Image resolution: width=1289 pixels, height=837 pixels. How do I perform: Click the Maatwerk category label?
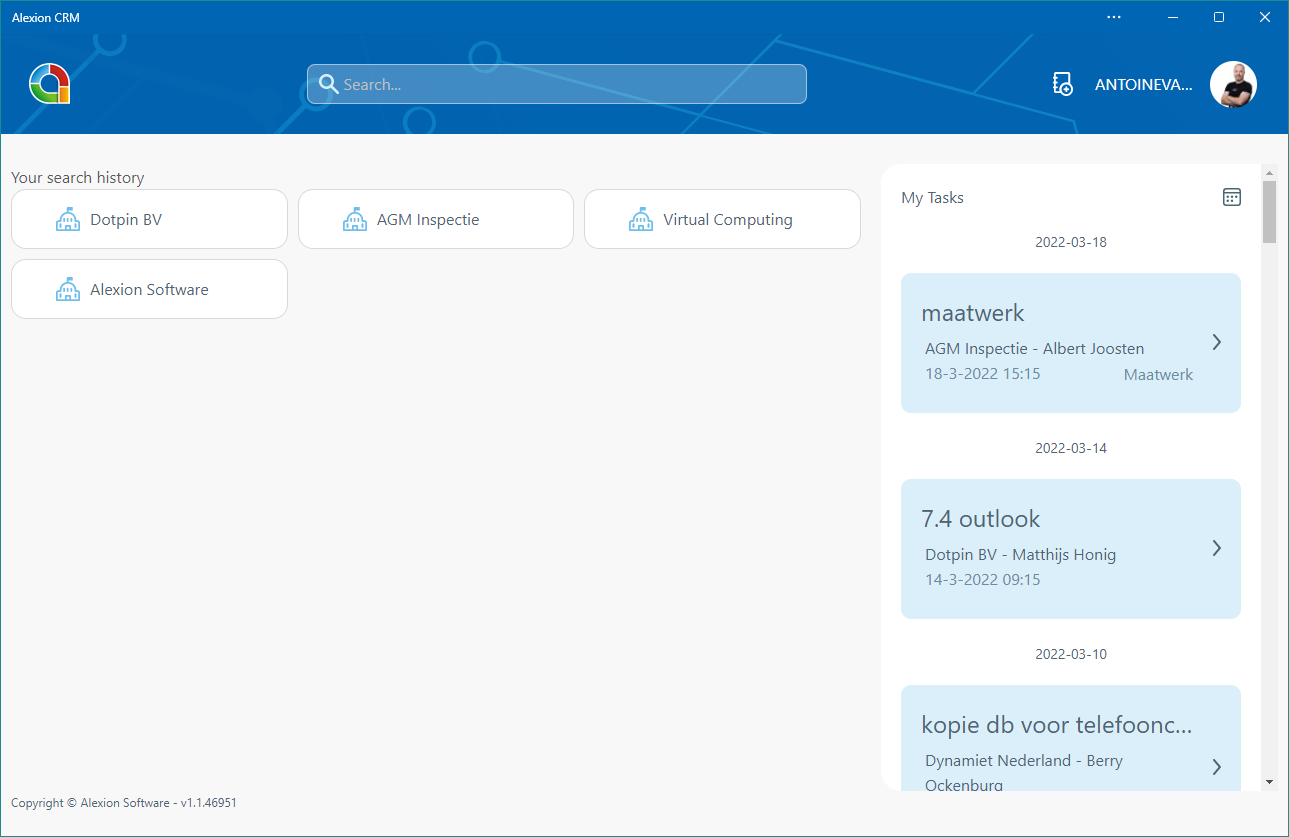pyautogui.click(x=1158, y=375)
